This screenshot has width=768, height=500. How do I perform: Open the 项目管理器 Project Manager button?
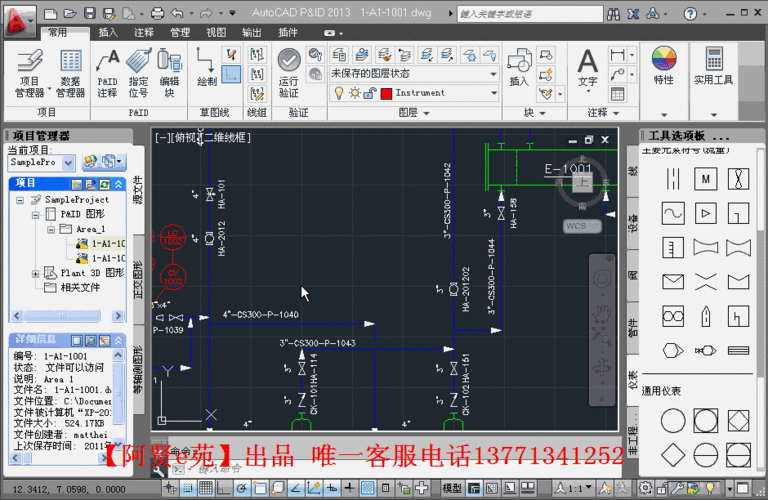pyautogui.click(x=29, y=73)
